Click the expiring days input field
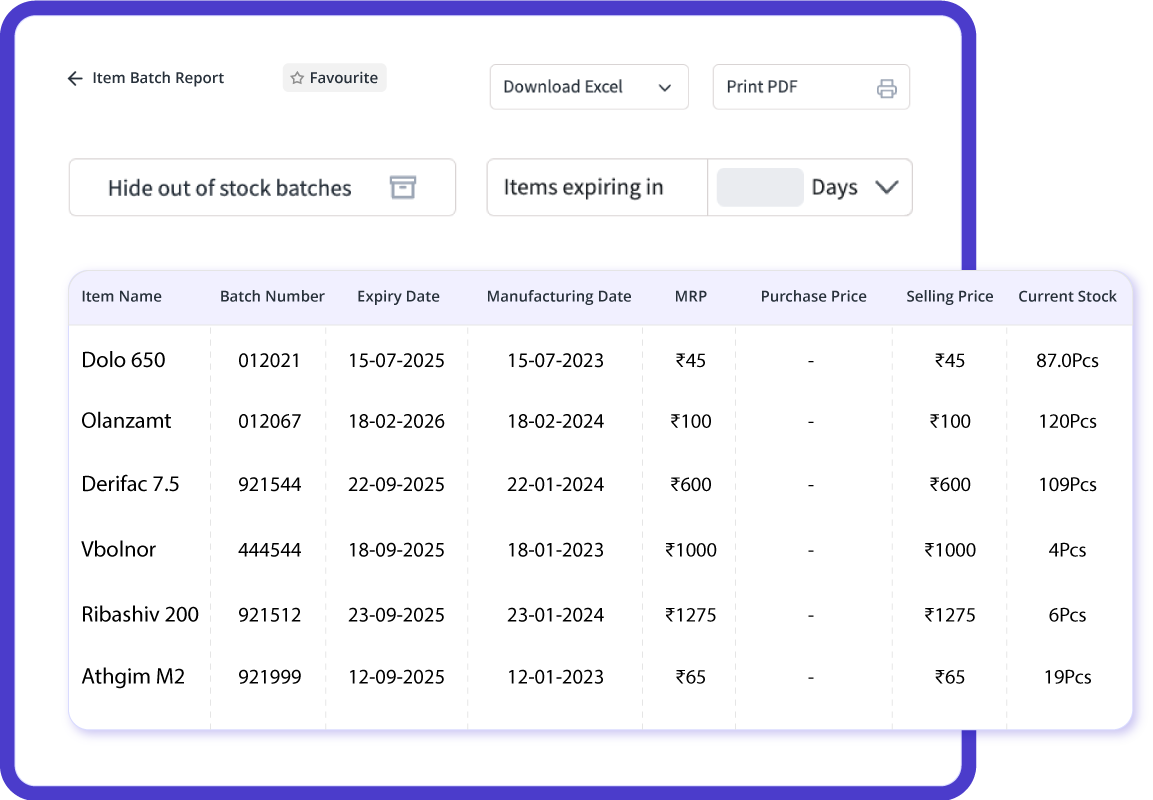 pos(760,188)
